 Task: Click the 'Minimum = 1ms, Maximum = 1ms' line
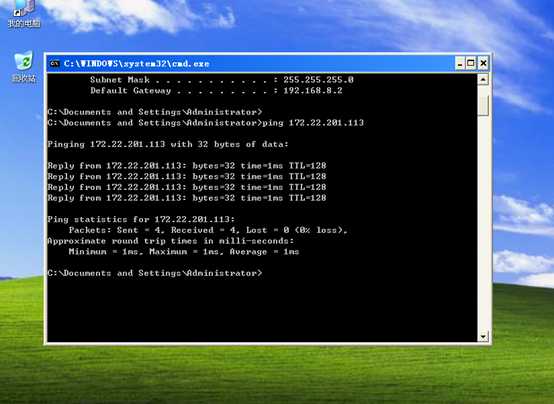(184, 252)
